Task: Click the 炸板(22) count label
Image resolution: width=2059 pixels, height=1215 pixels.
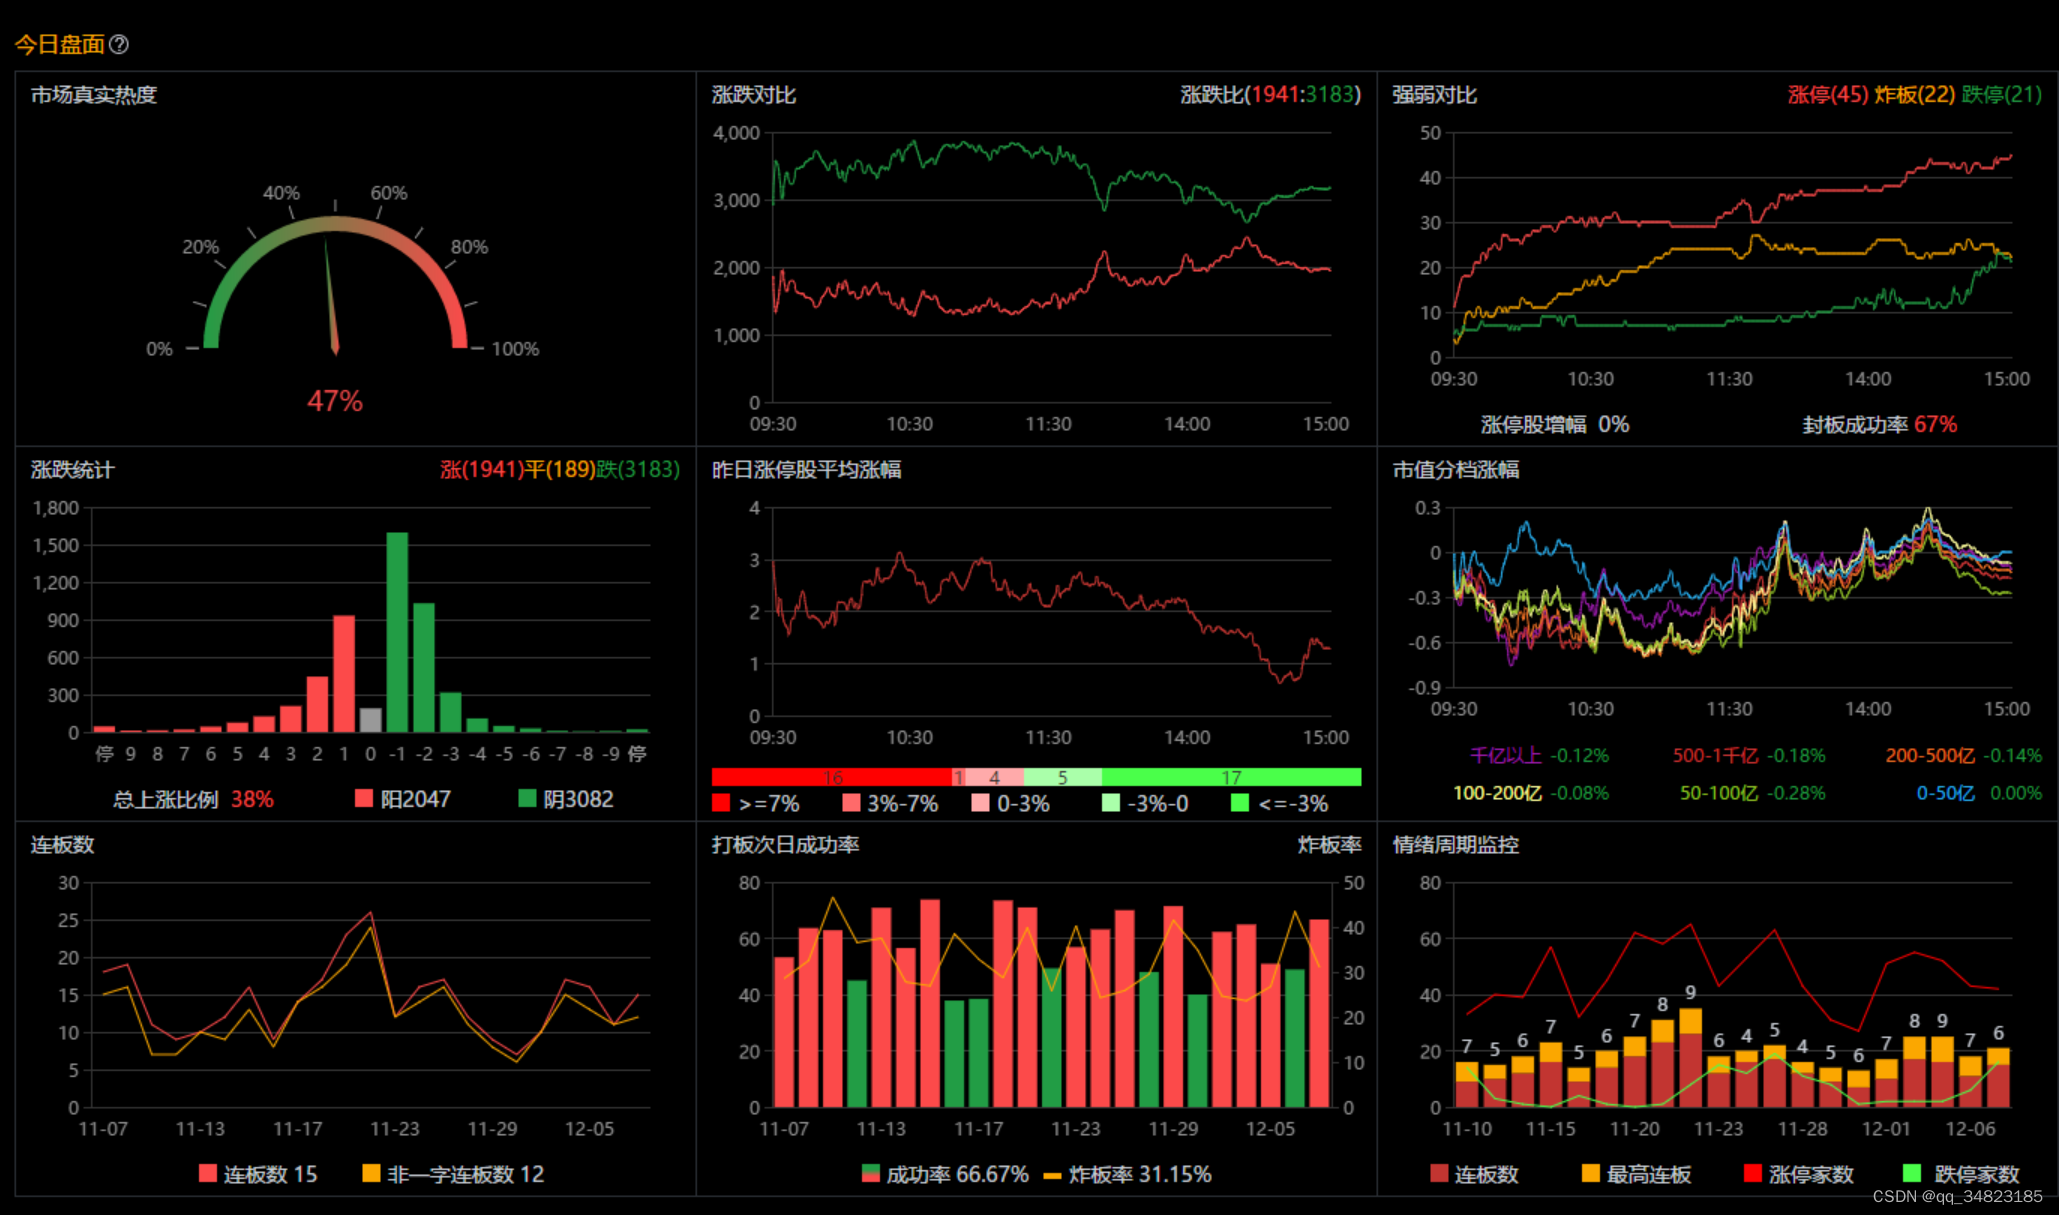Action: tap(1914, 95)
